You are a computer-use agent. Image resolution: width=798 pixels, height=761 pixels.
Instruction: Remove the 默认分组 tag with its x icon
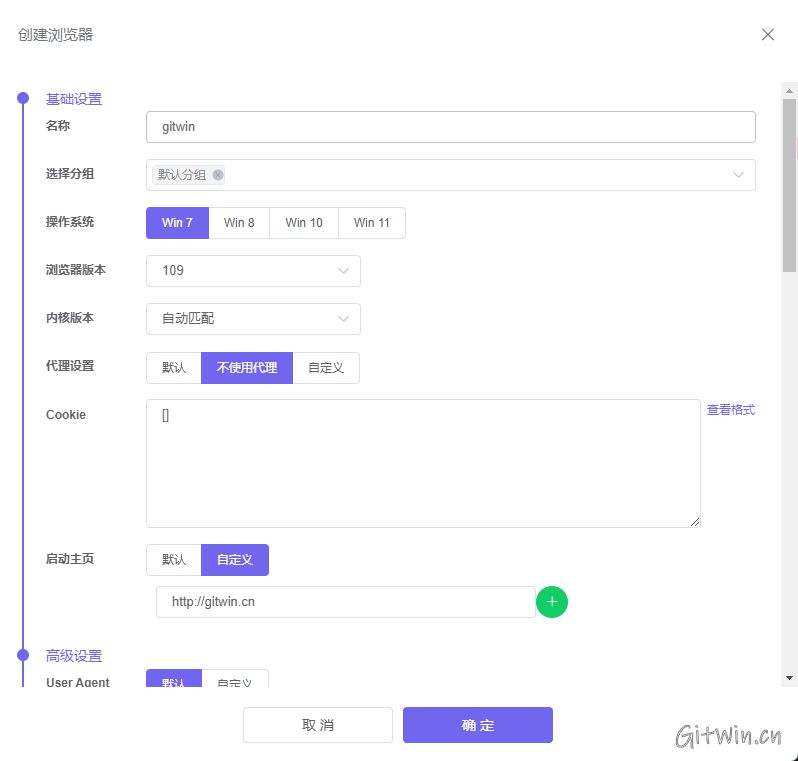coord(218,175)
